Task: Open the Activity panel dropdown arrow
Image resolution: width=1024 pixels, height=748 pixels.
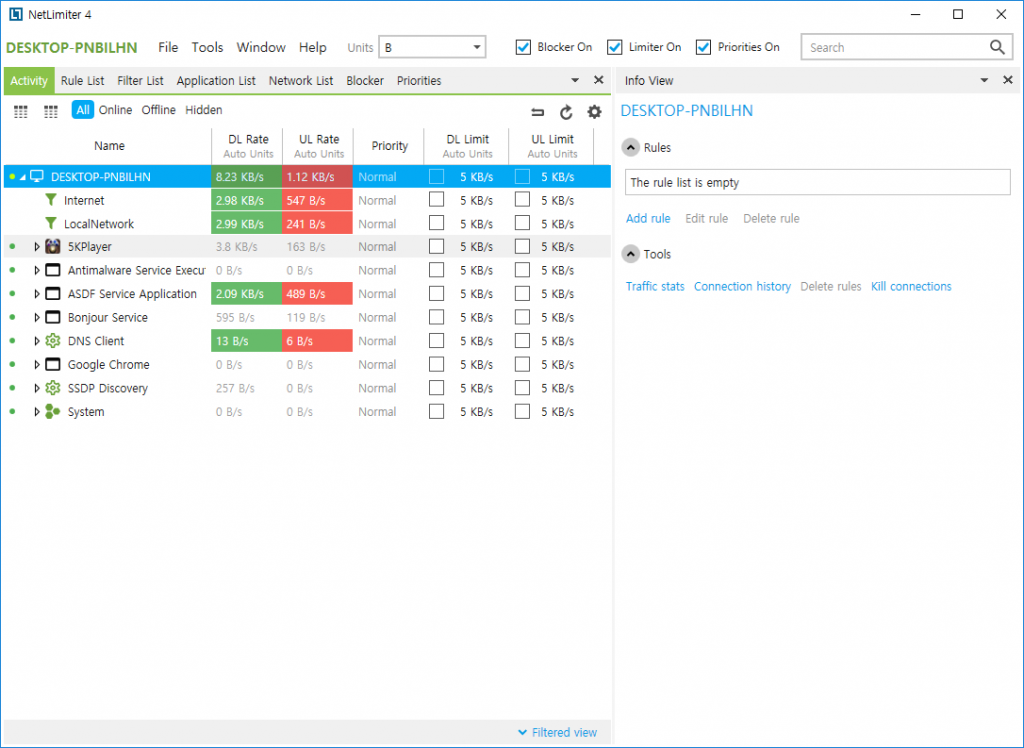Action: pos(575,80)
